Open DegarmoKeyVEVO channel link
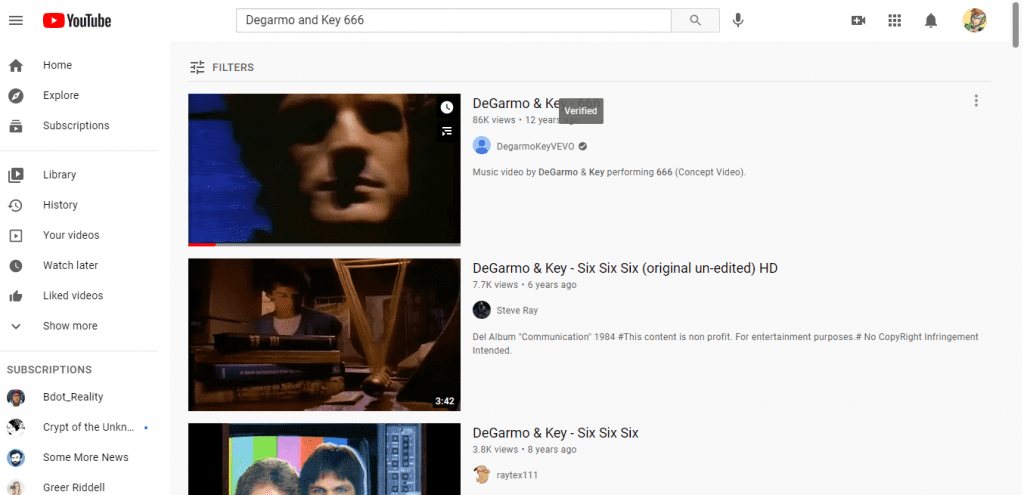Screen dimensions: 1024x495 [x=536, y=147]
